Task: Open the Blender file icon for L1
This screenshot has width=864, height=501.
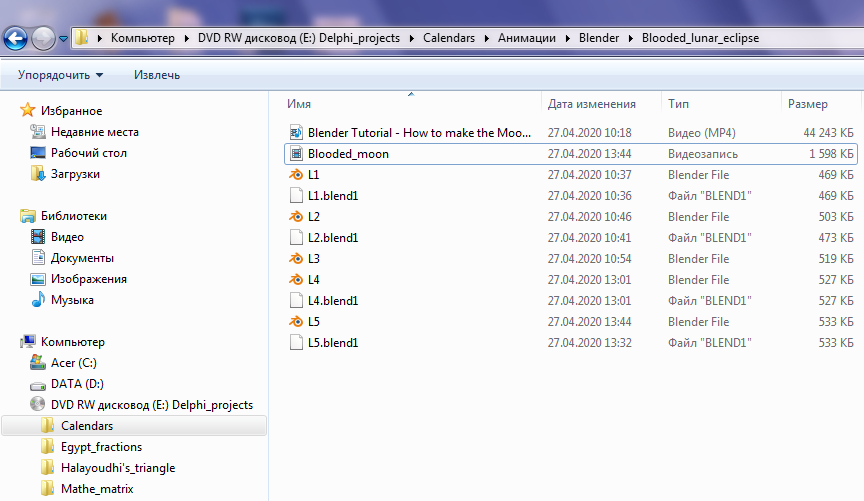Action: click(x=296, y=175)
